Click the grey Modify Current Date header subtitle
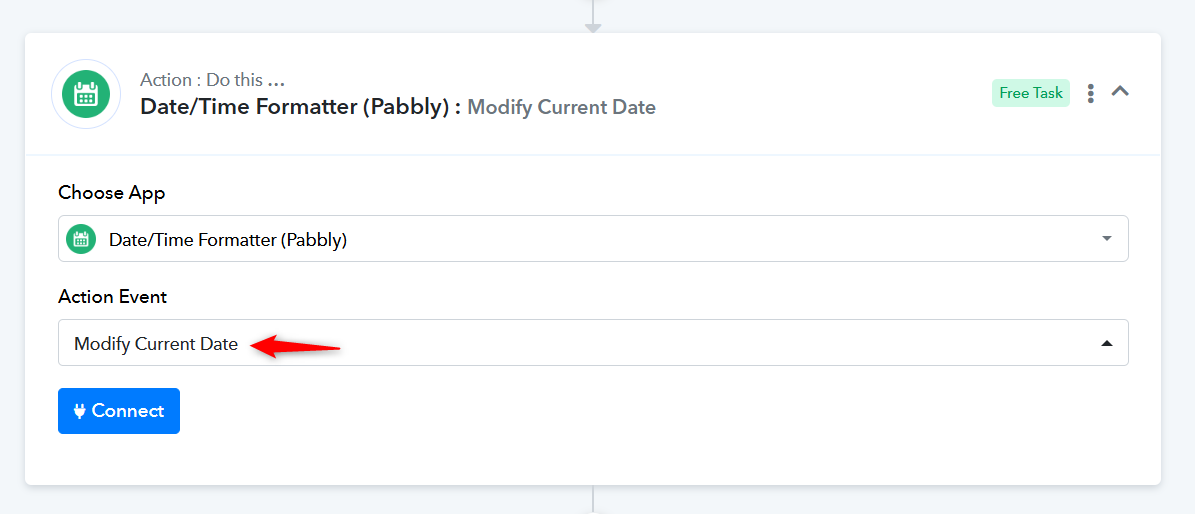1195x514 pixels. pos(561,108)
